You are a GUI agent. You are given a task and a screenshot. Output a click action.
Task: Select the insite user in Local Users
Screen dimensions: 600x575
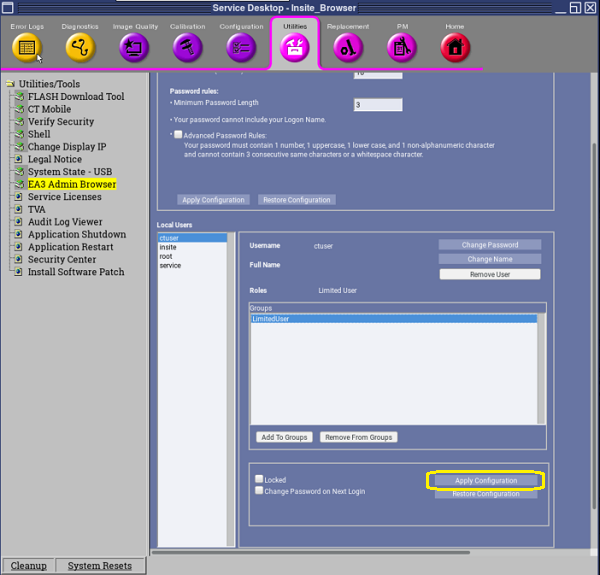coord(168,247)
